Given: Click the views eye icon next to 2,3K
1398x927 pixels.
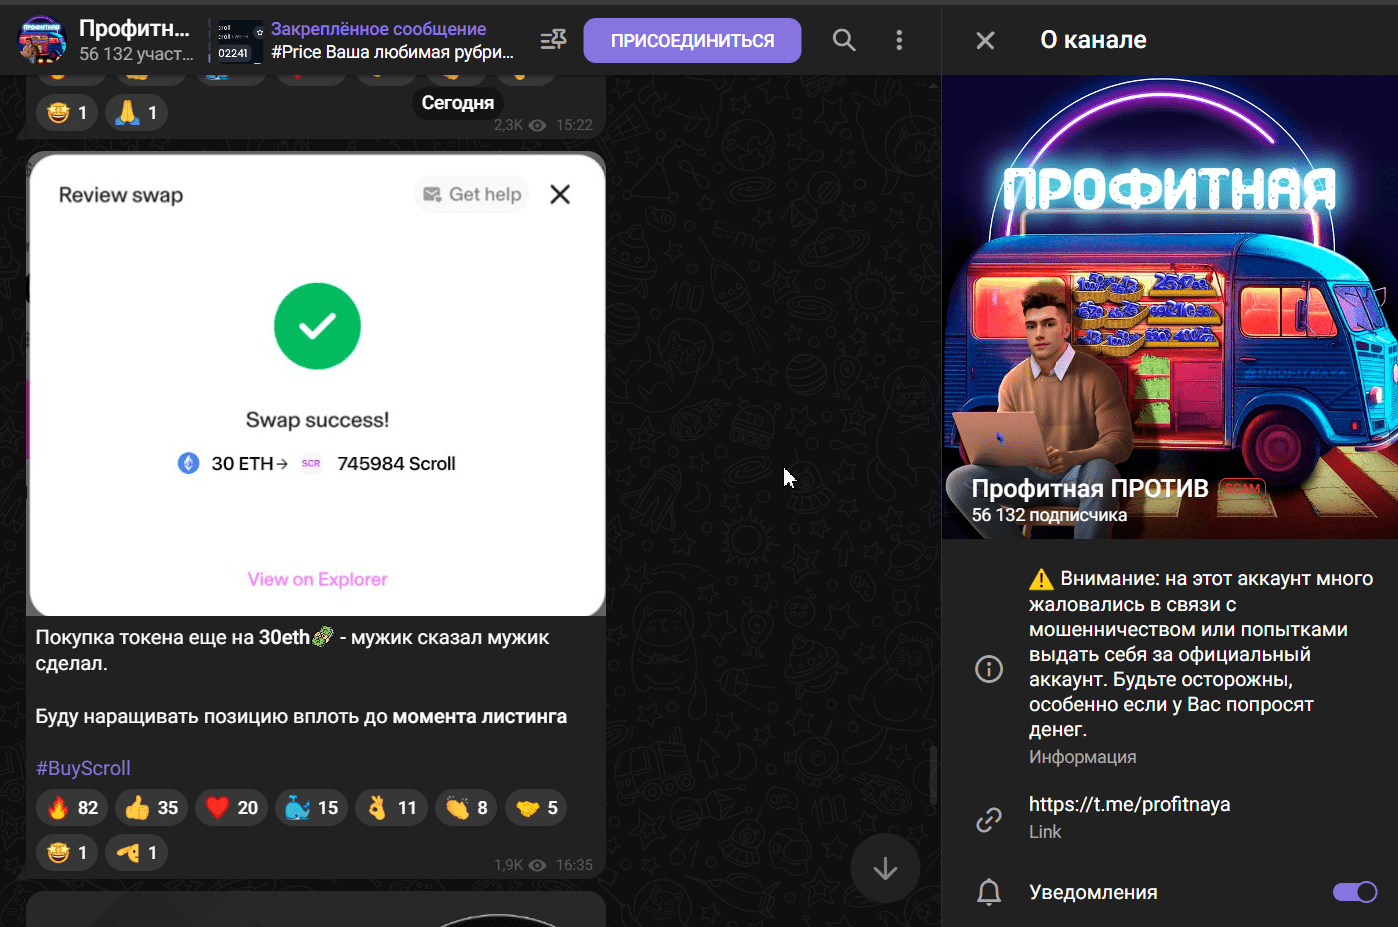Looking at the screenshot, I should (537, 125).
